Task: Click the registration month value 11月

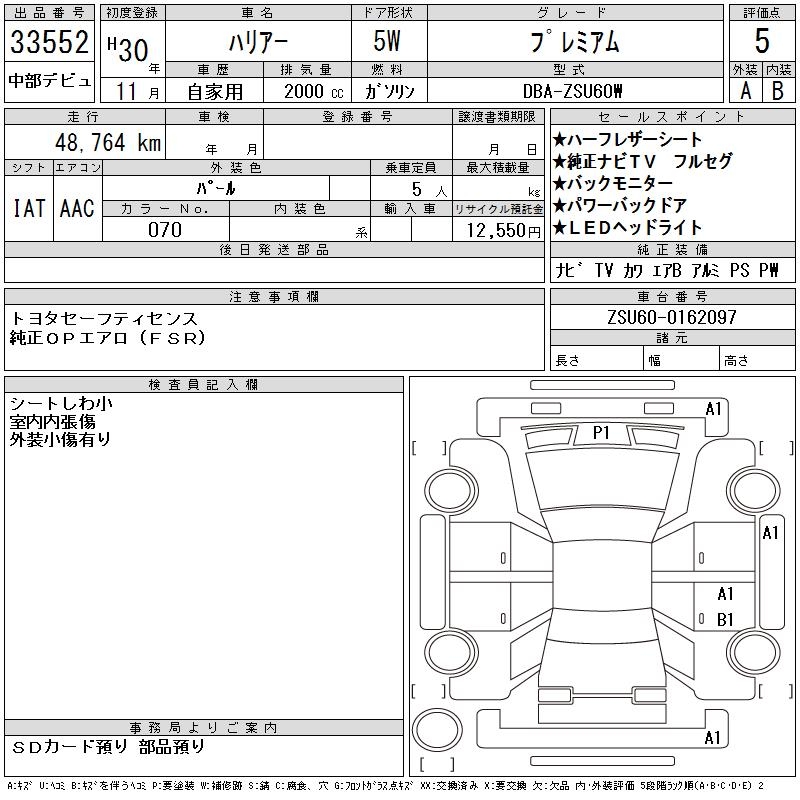Action: coord(137,92)
